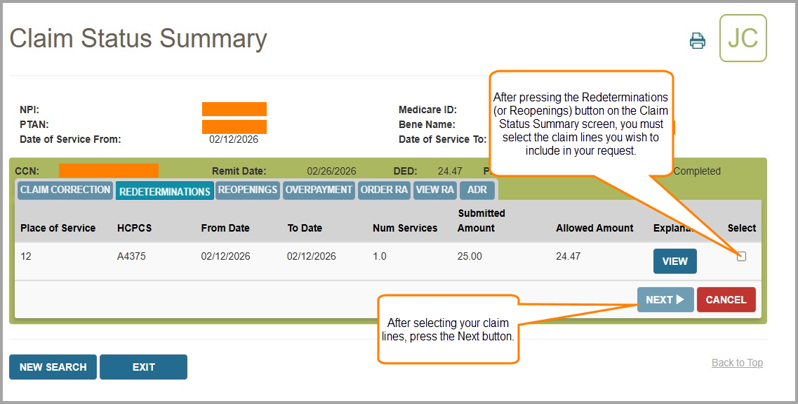Select the Submitted Amount 25.00
The height and width of the screenshot is (404, 798).
tap(470, 256)
